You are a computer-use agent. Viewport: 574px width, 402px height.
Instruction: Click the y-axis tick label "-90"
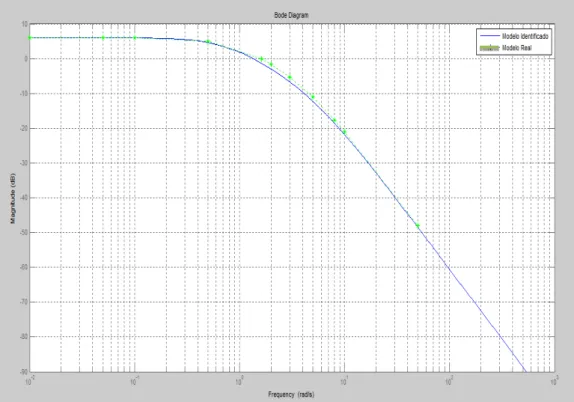(x=24, y=372)
